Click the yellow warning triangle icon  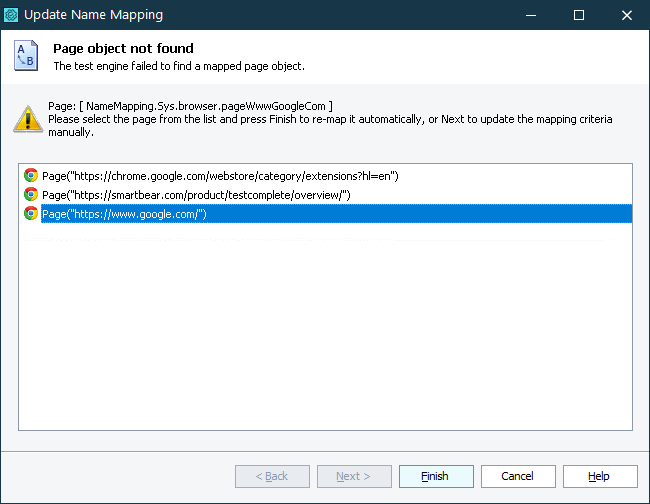tap(26, 118)
